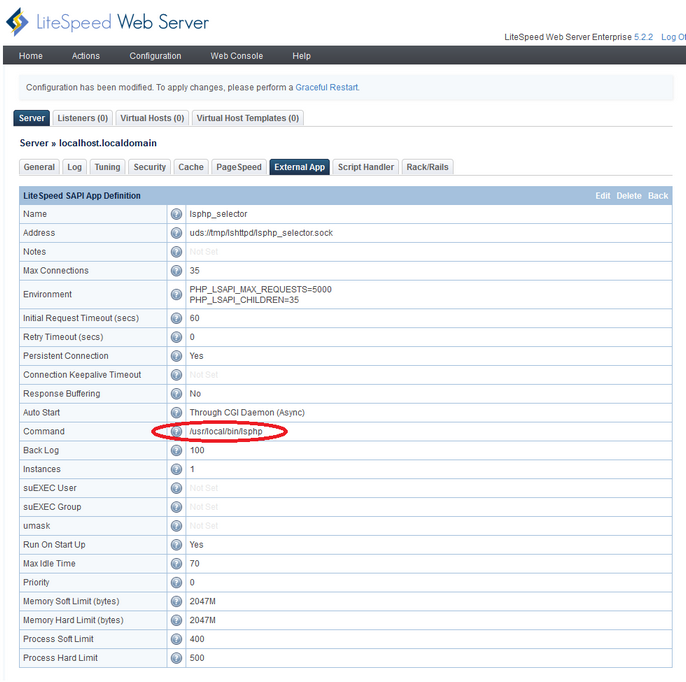Click the Graceful Restart link
The width and height of the screenshot is (686, 682).
[x=327, y=87]
